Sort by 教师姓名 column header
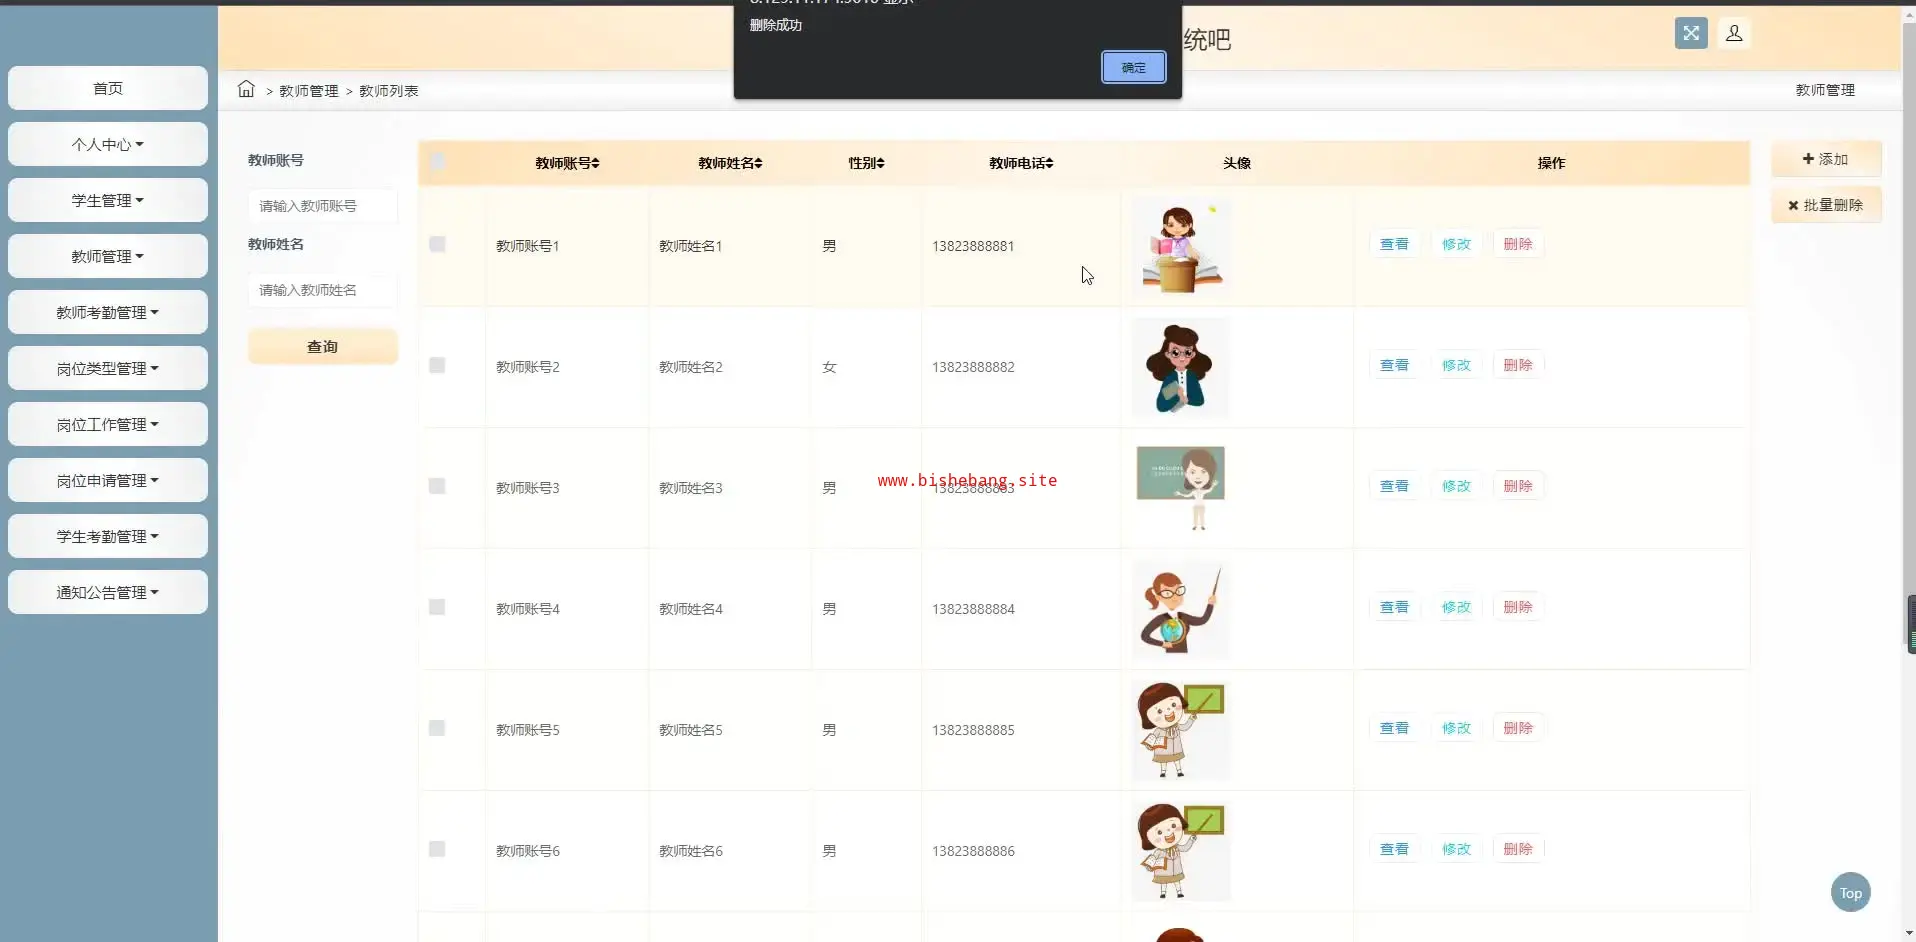 [730, 163]
